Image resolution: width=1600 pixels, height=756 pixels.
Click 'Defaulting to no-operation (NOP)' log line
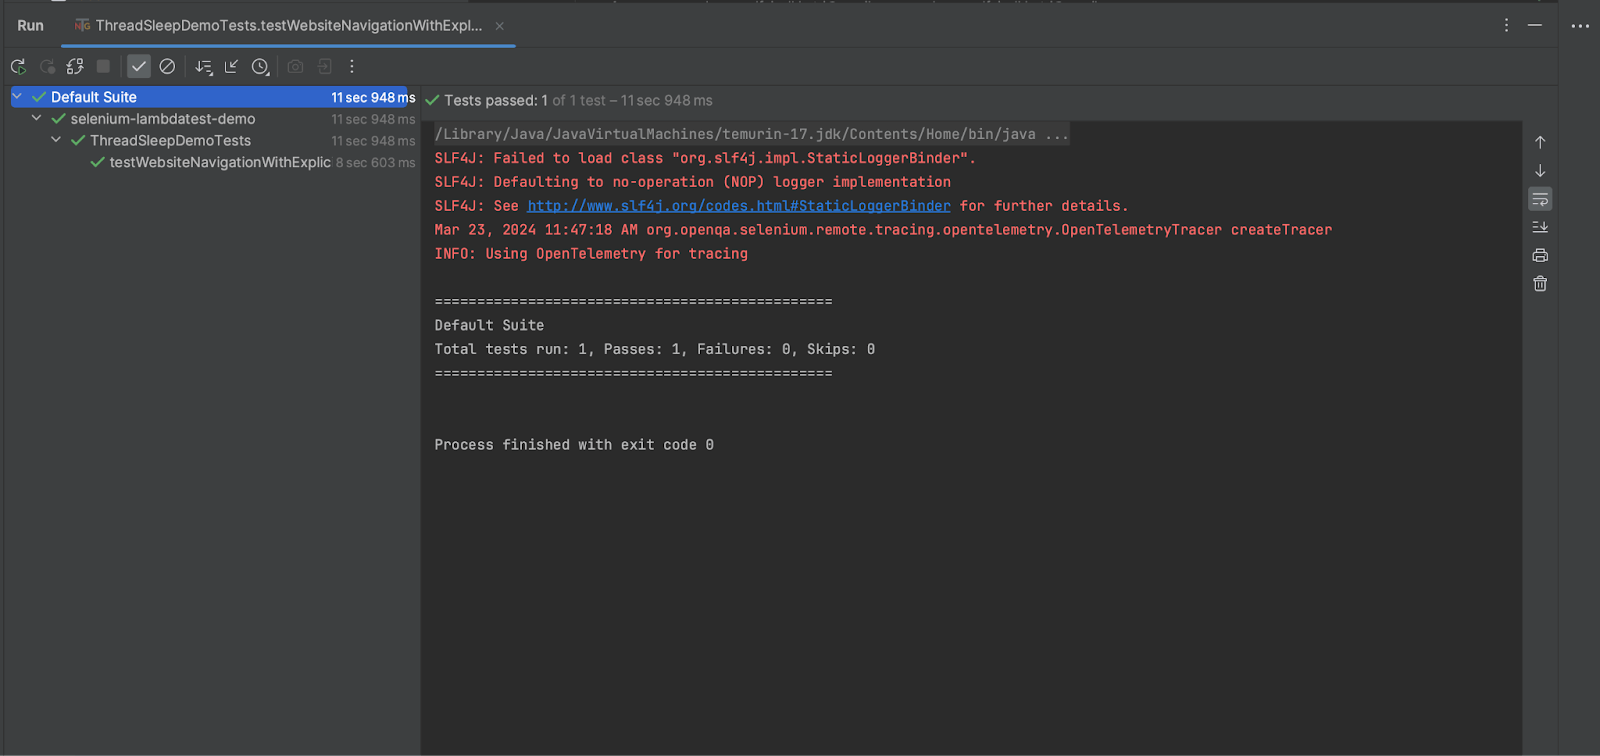[693, 182]
